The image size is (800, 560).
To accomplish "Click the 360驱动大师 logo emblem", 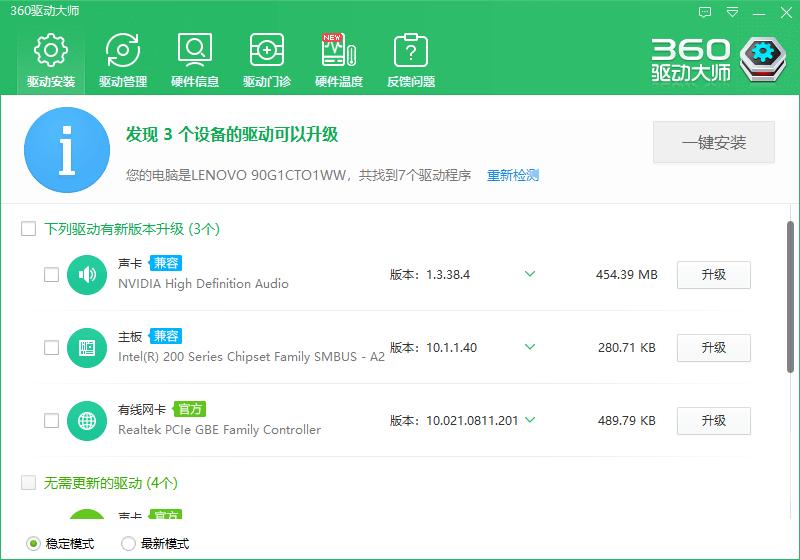I will [x=763, y=59].
